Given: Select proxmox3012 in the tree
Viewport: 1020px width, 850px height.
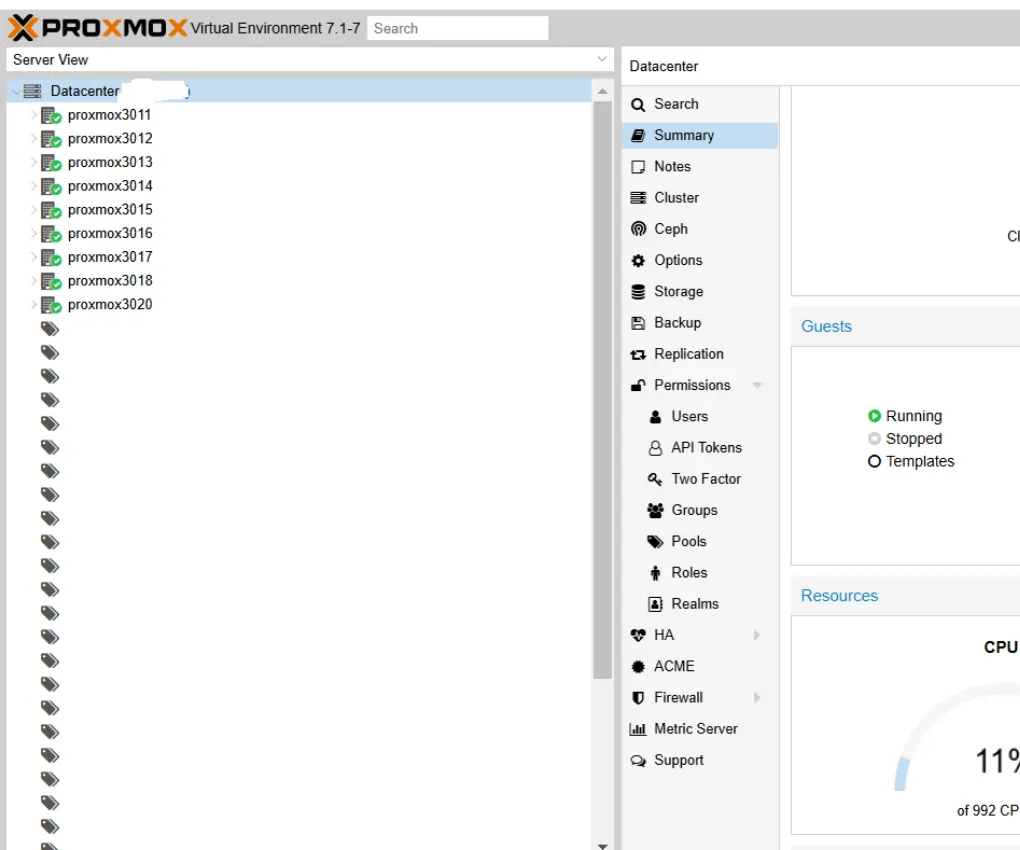Looking at the screenshot, I should tap(110, 139).
